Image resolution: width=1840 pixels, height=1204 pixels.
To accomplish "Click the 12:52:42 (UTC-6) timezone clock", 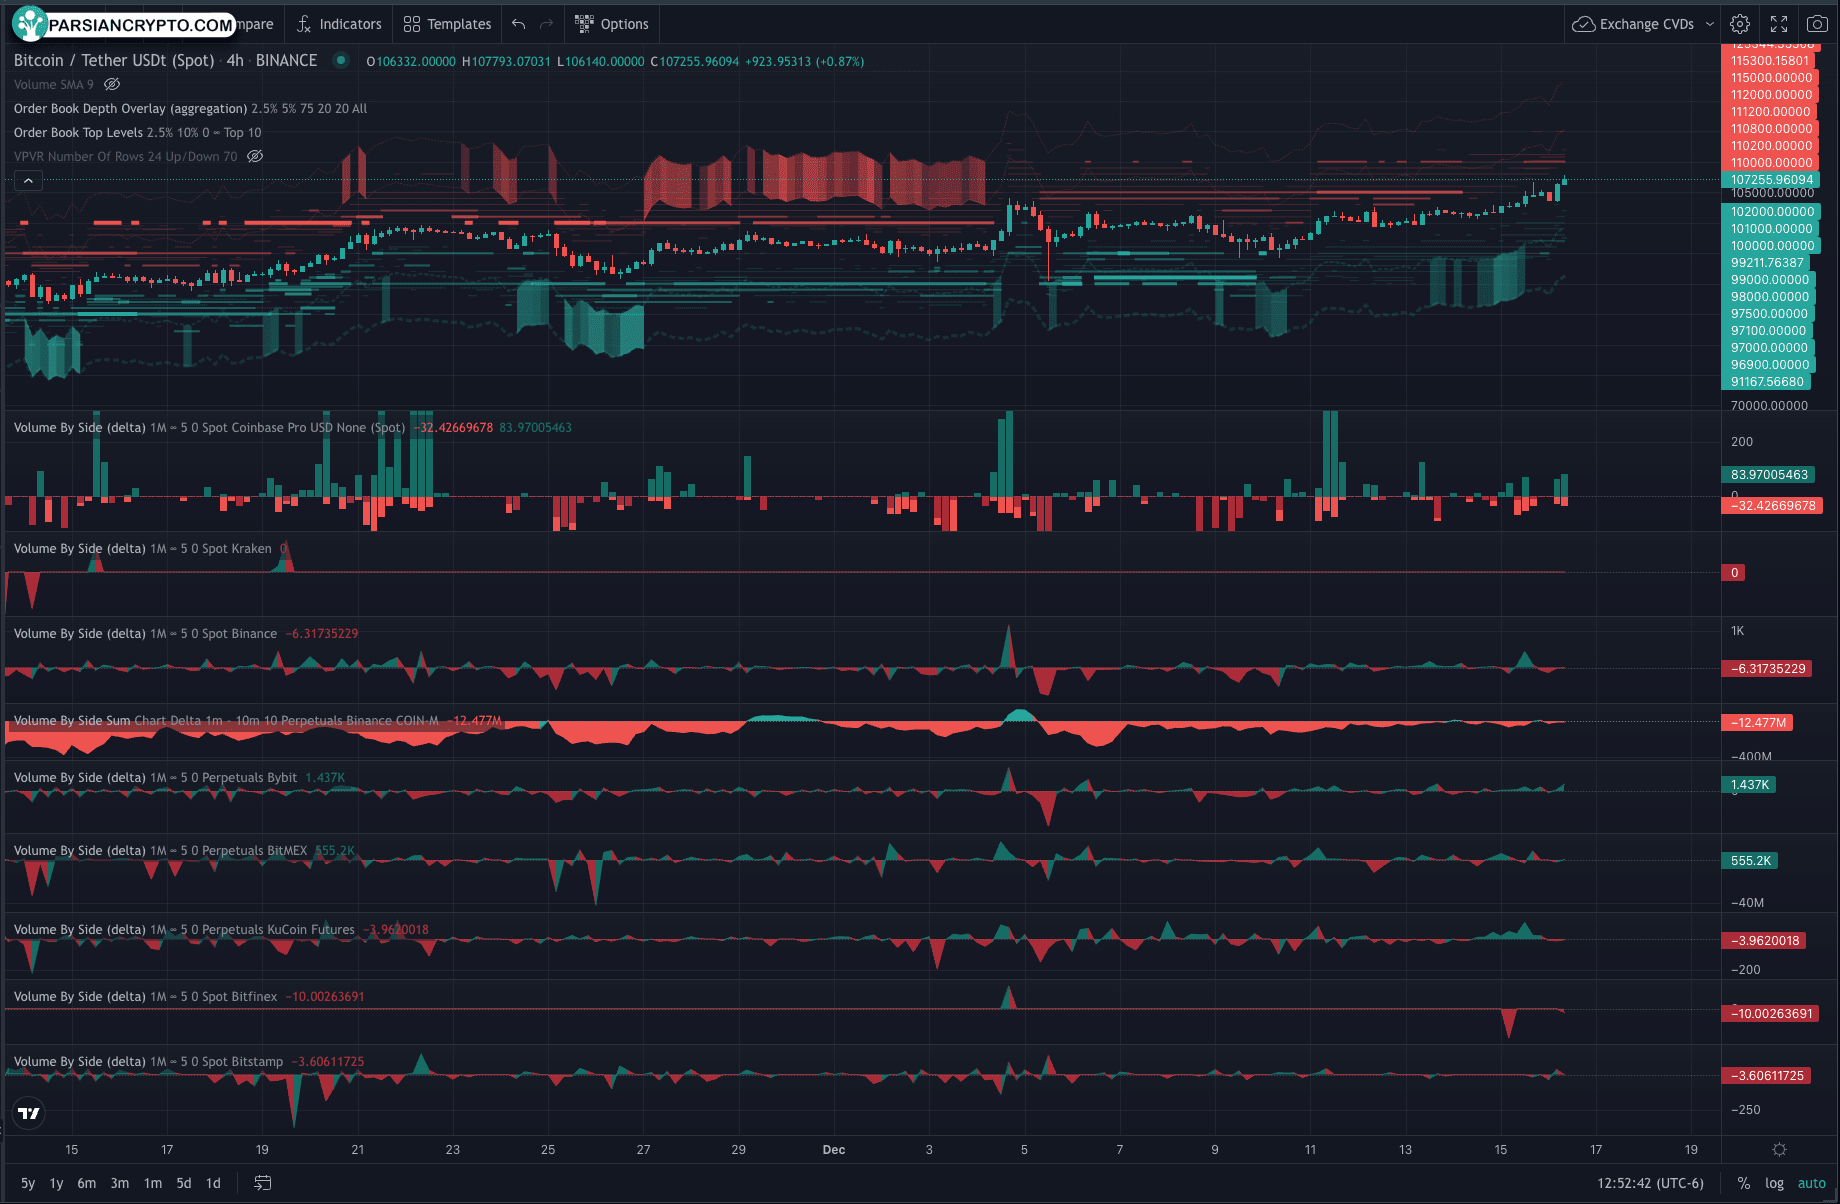I will pos(1650,1183).
